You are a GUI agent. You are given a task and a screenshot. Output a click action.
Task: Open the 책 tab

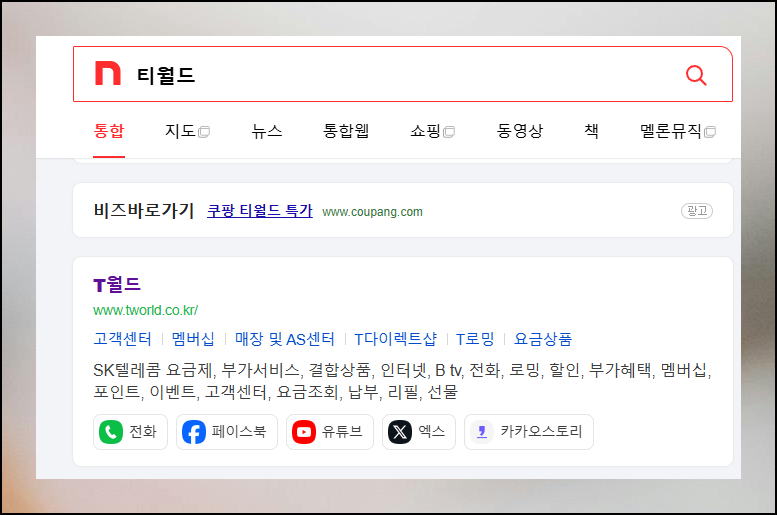(x=591, y=131)
